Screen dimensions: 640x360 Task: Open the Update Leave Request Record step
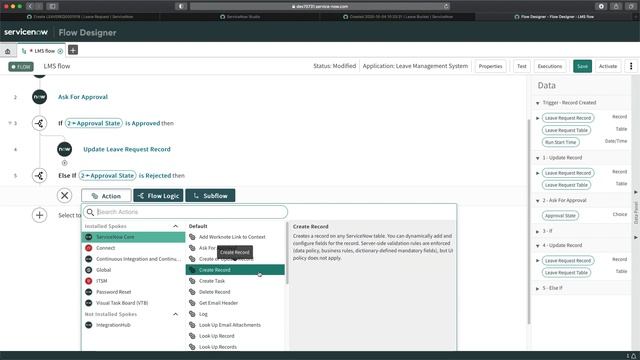[x=127, y=149]
